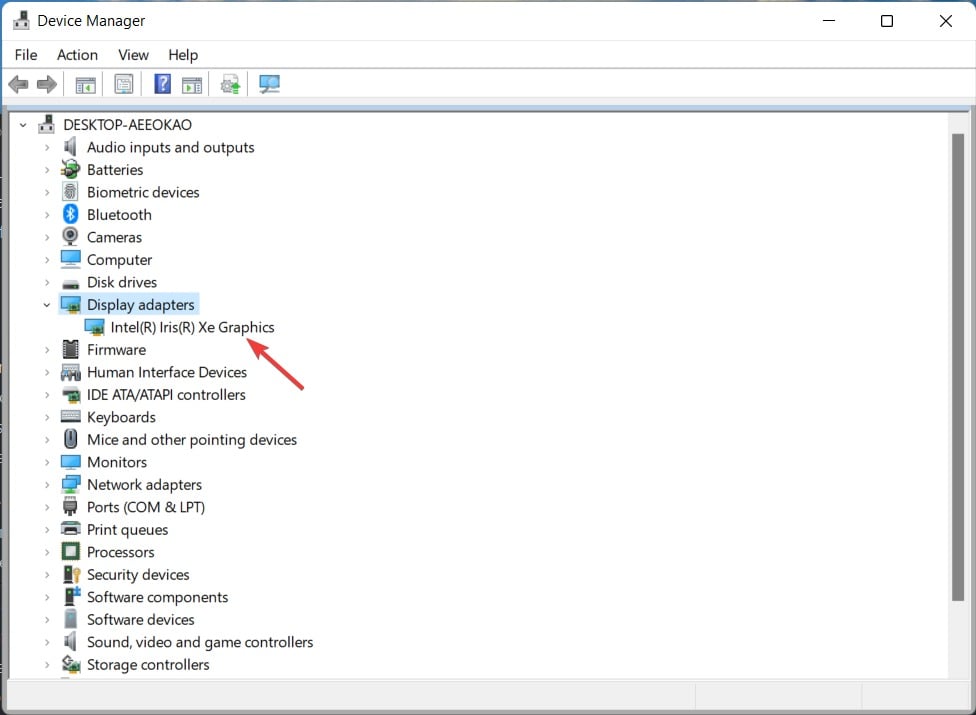
Task: Open the Properties toolbar icon
Action: [x=124, y=84]
